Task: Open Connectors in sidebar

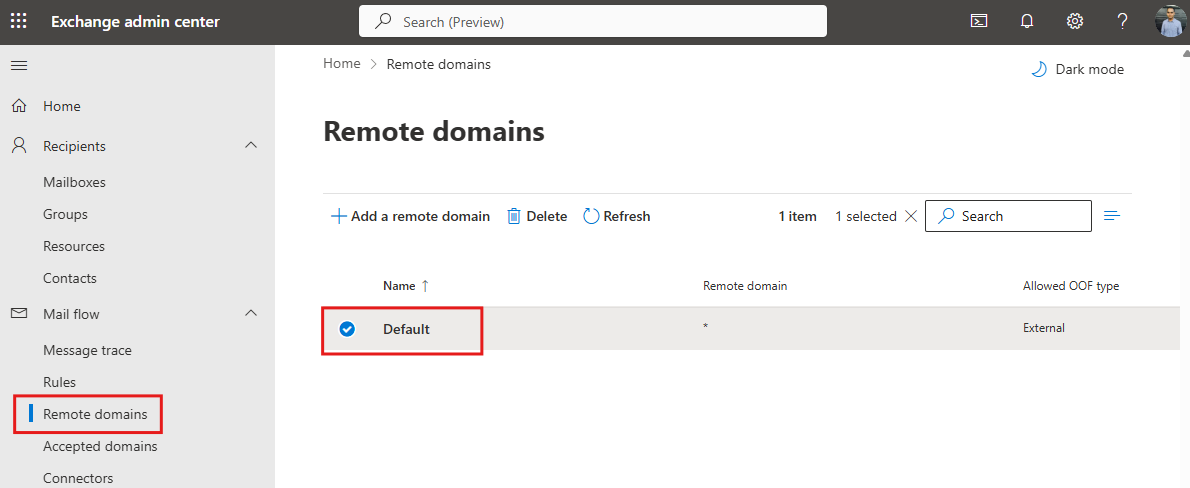Action: tap(78, 478)
